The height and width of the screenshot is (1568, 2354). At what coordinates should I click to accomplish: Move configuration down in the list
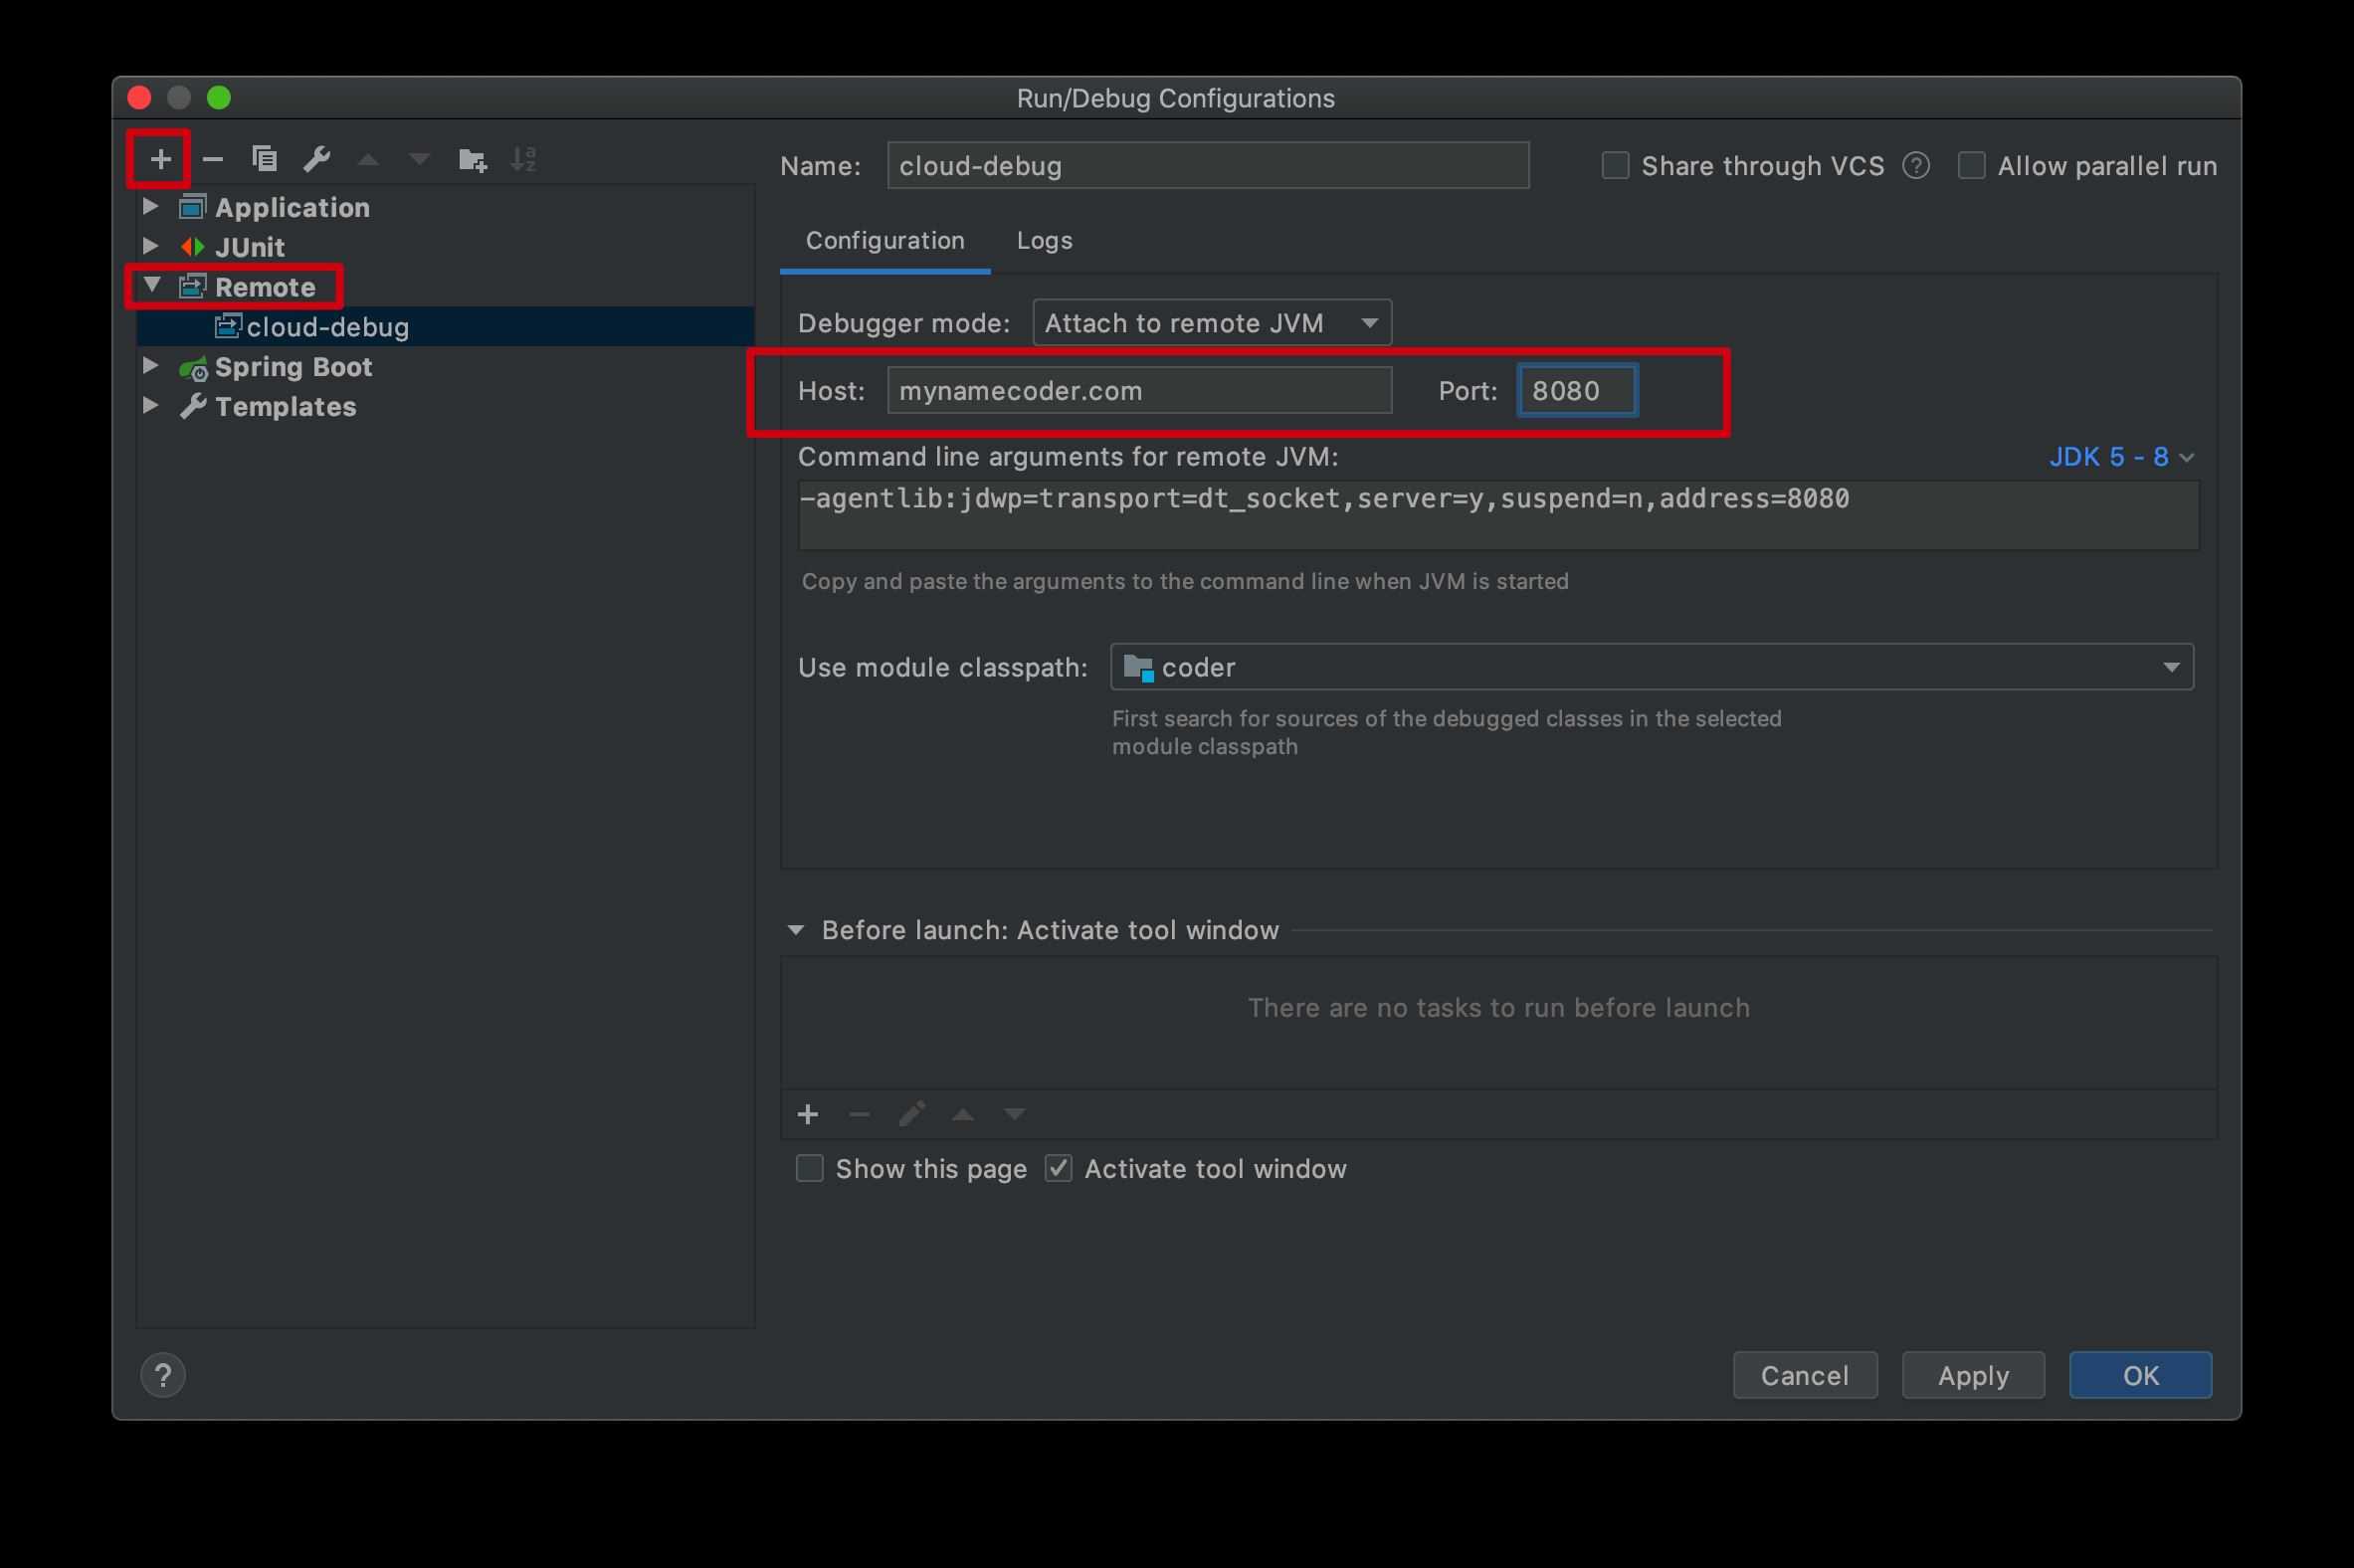[420, 159]
